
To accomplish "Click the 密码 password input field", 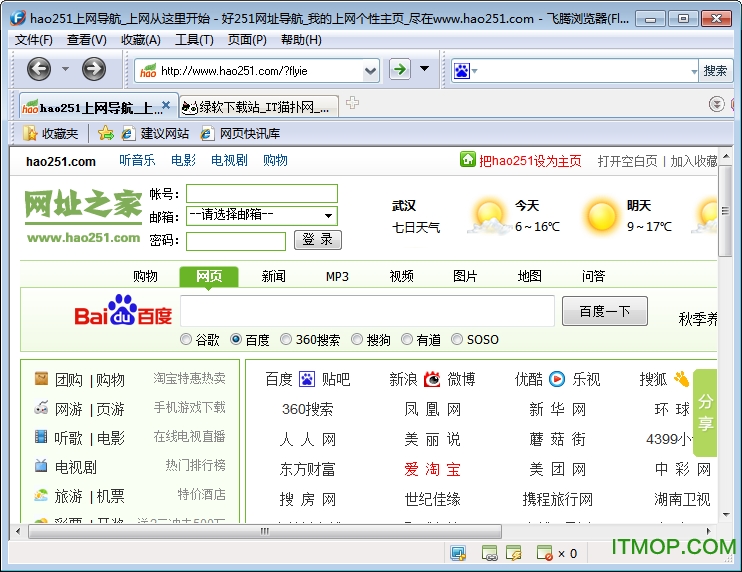I will click(236, 241).
